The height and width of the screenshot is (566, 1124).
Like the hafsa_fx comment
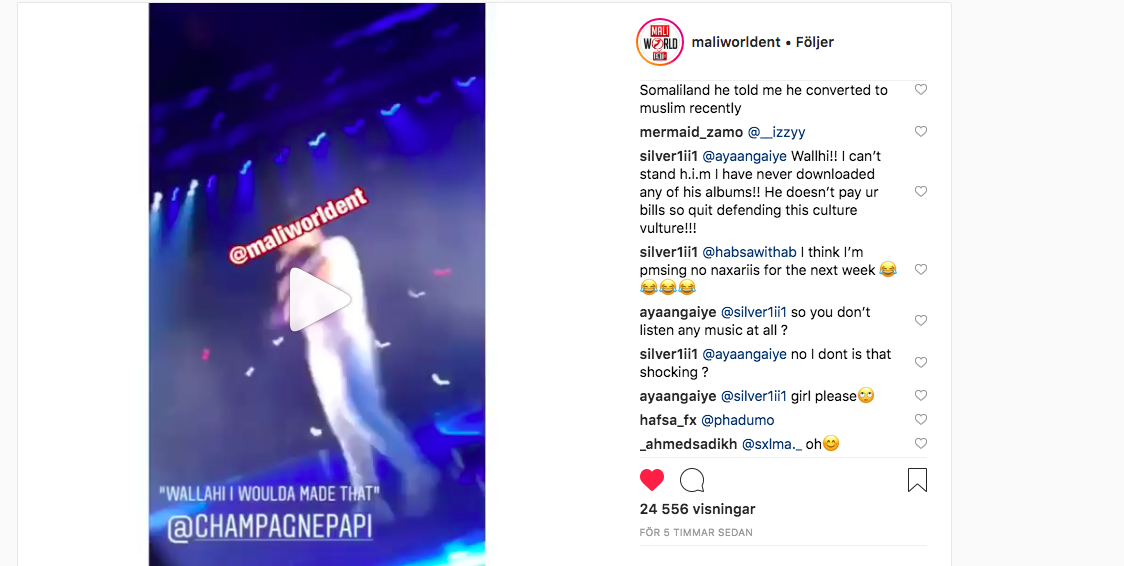pos(921,419)
